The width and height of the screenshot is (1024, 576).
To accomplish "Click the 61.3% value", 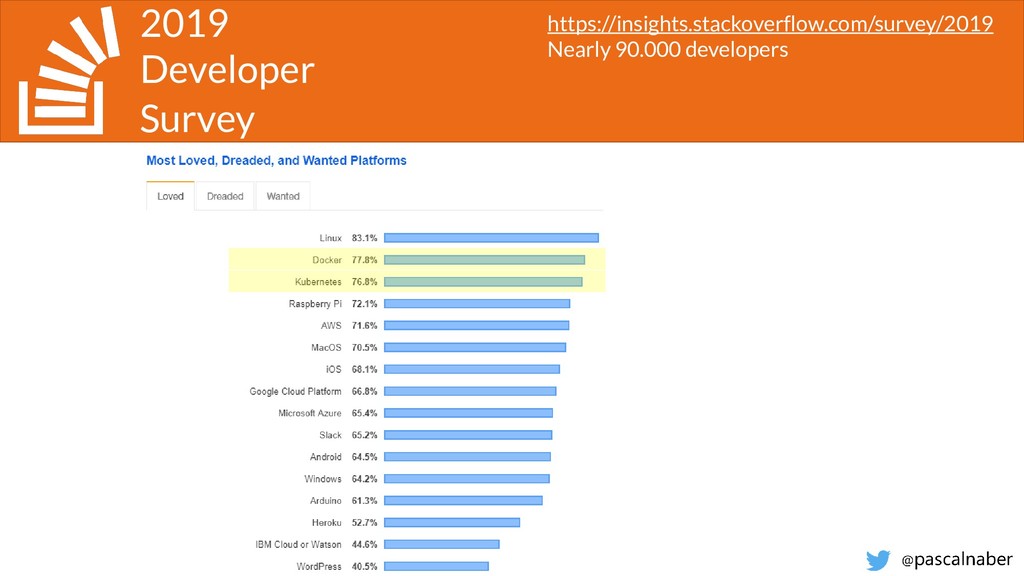I will pos(364,500).
